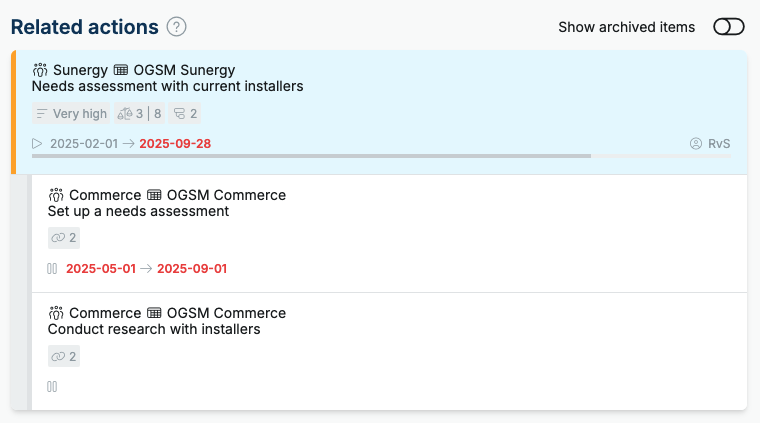Click the link badge under Conduct research with installers
The height and width of the screenshot is (423, 760).
(x=63, y=356)
